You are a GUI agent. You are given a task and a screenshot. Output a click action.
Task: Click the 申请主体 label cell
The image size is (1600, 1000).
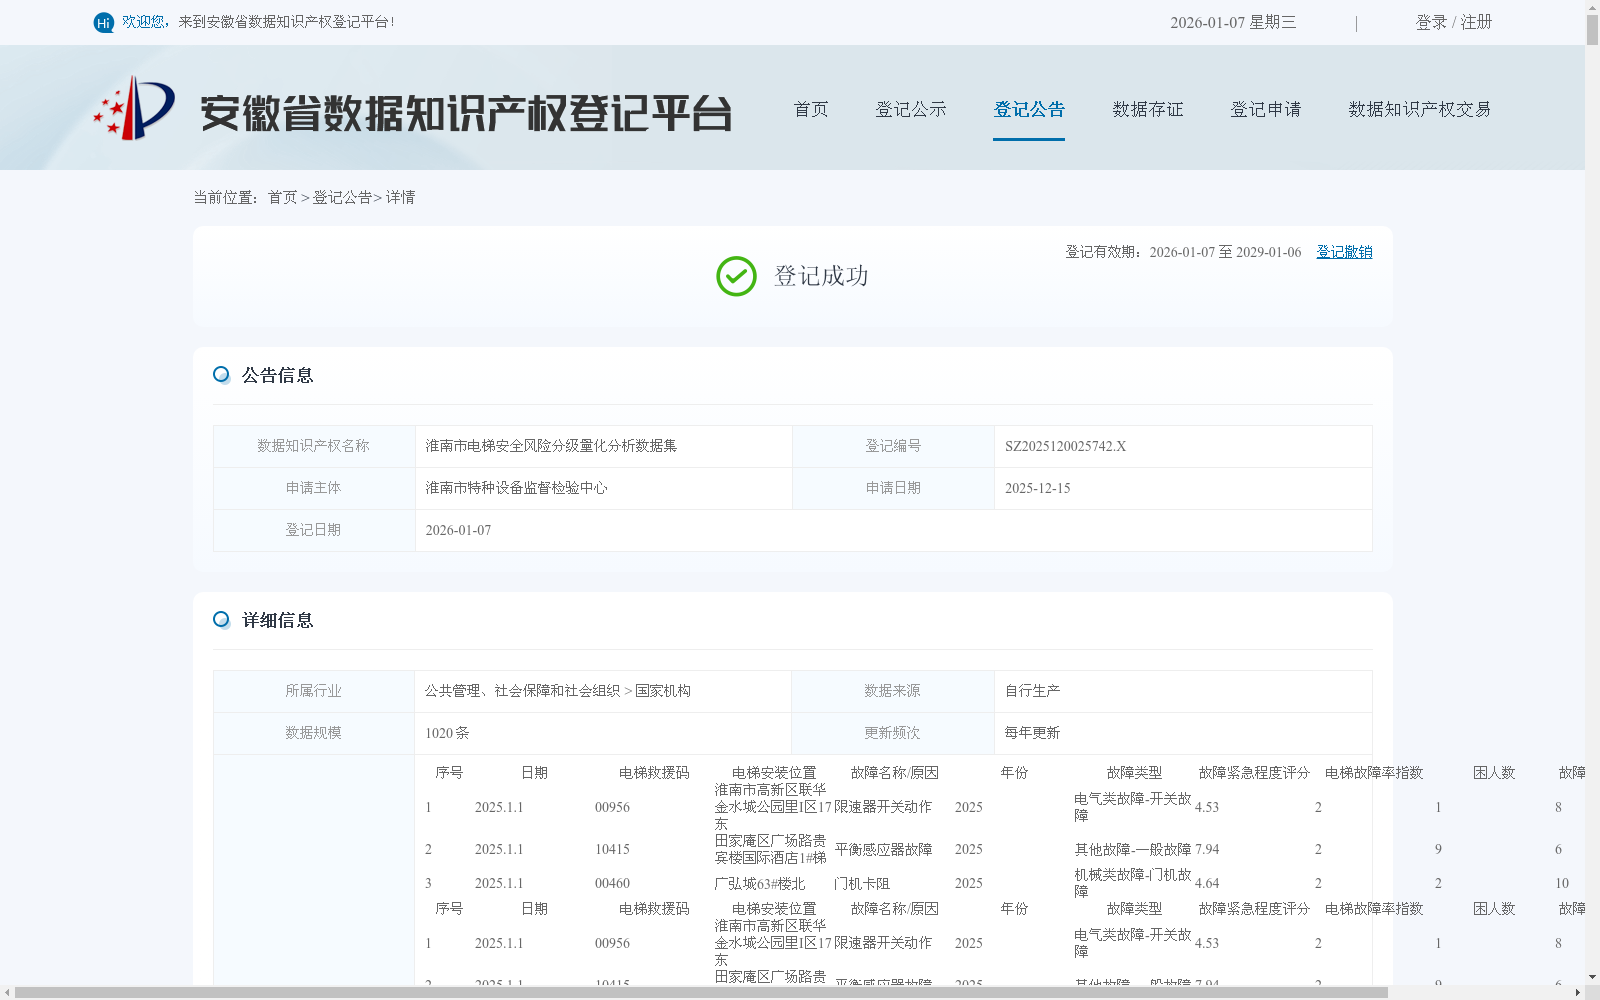314,488
